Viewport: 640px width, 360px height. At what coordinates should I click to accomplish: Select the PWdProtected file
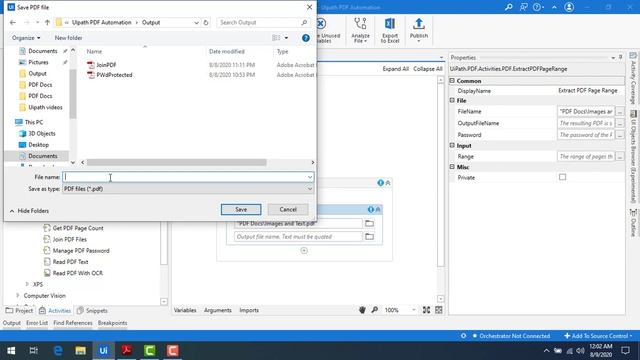[x=114, y=75]
